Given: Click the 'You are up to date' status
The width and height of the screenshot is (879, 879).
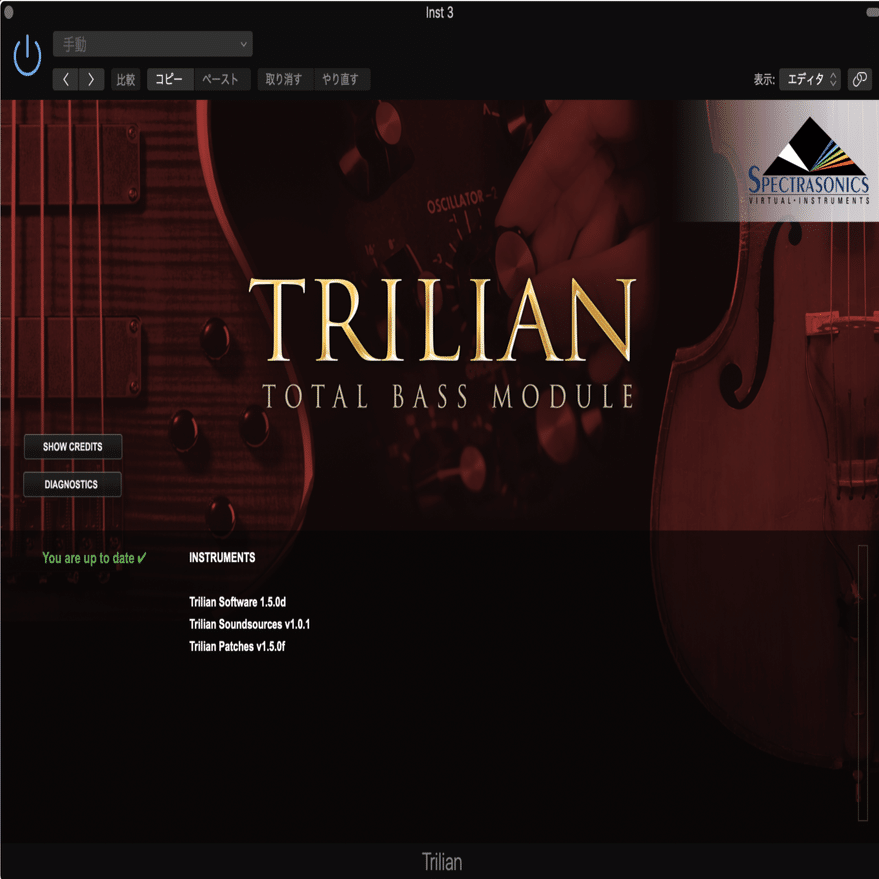Looking at the screenshot, I should [94, 558].
